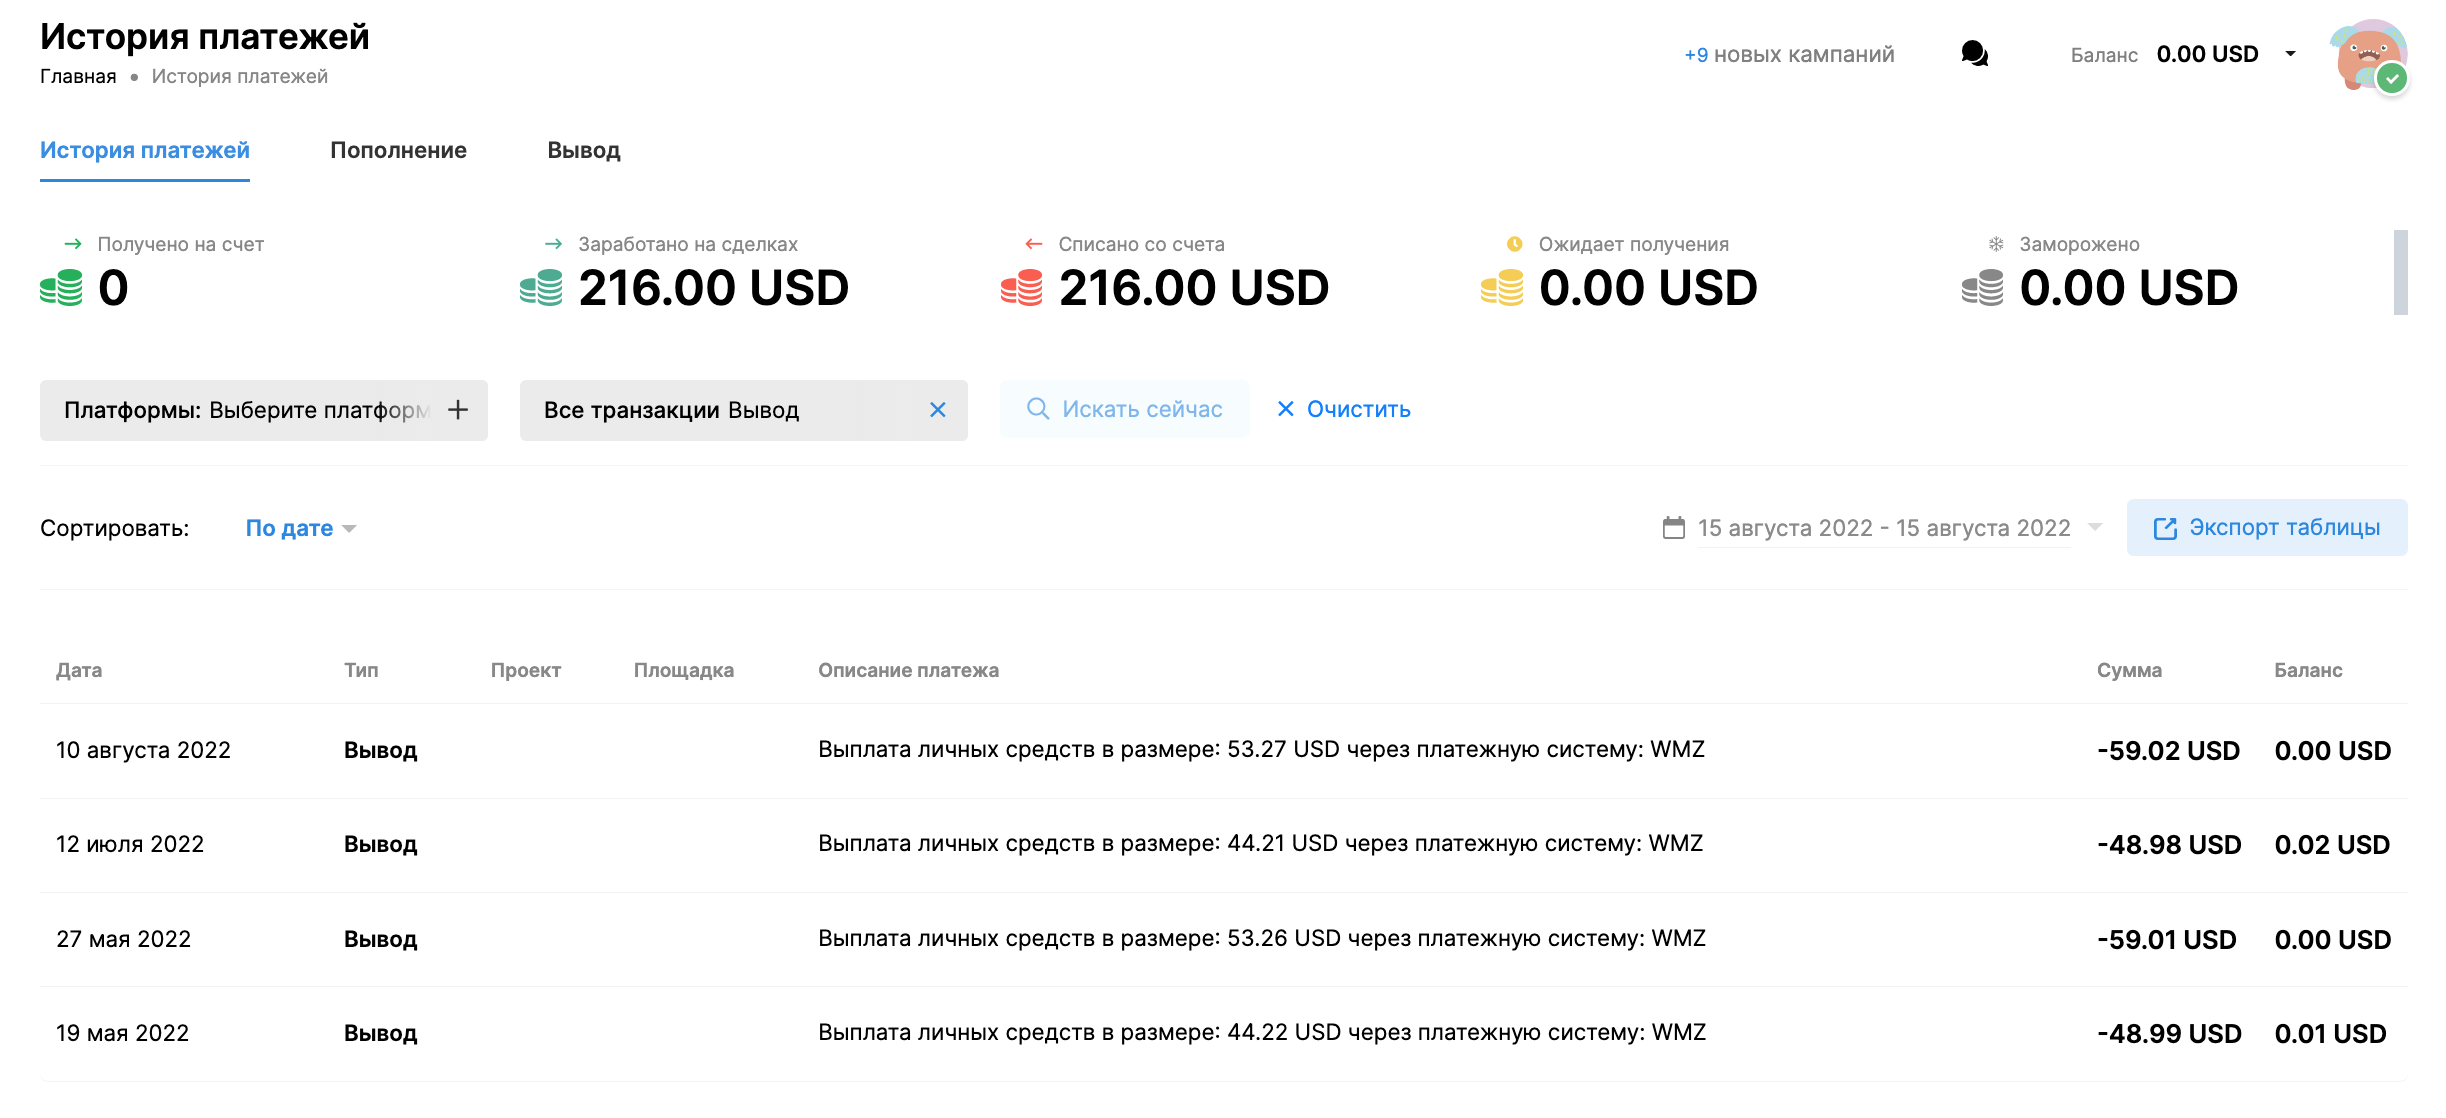Switch to the Вывод tab
Image resolution: width=2446 pixels, height=1118 pixels.
[583, 150]
